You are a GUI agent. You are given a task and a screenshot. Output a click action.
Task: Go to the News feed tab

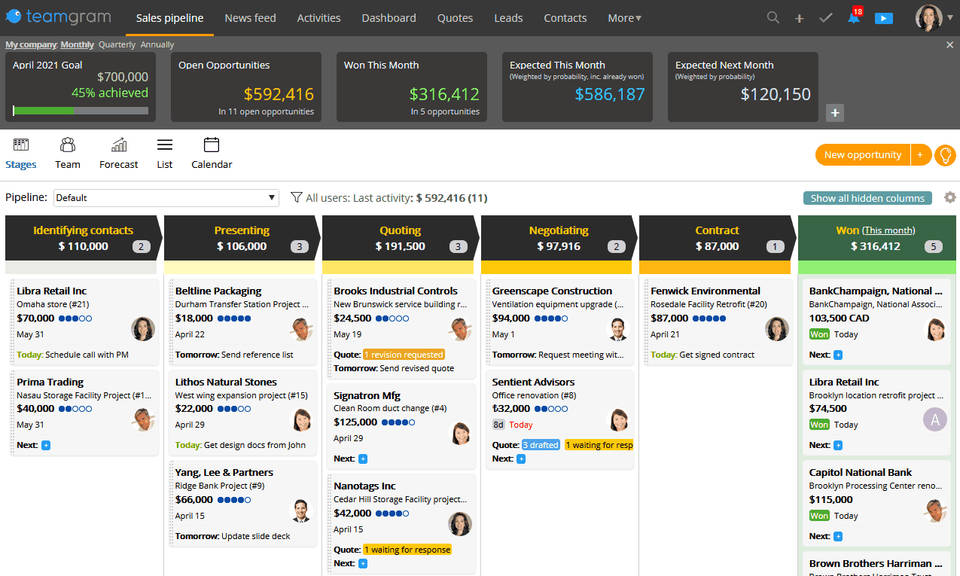pos(250,18)
